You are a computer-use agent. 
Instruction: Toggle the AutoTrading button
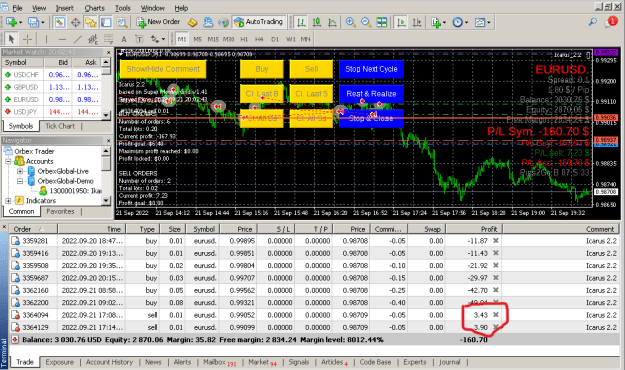pos(259,22)
